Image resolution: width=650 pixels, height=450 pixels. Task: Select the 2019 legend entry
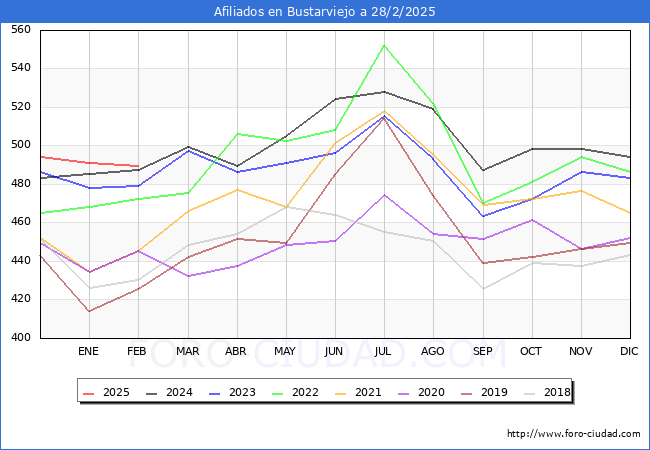(x=484, y=392)
